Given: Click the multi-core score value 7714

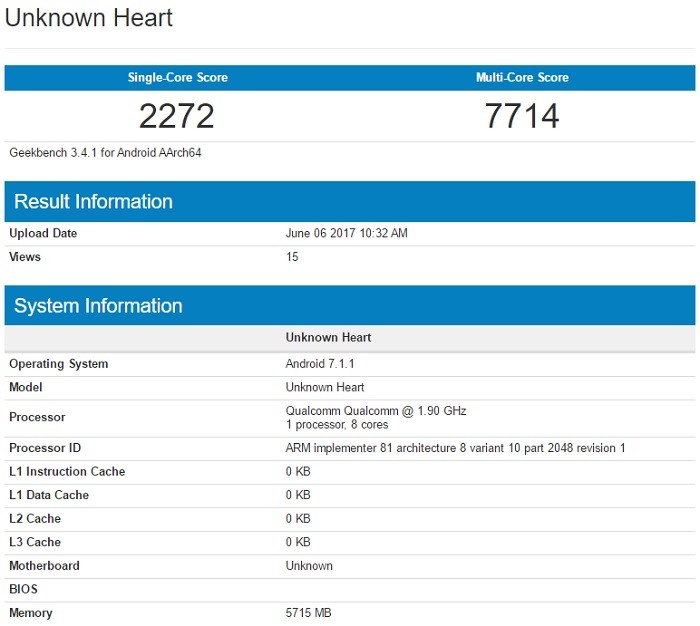Looking at the screenshot, I should tap(522, 116).
